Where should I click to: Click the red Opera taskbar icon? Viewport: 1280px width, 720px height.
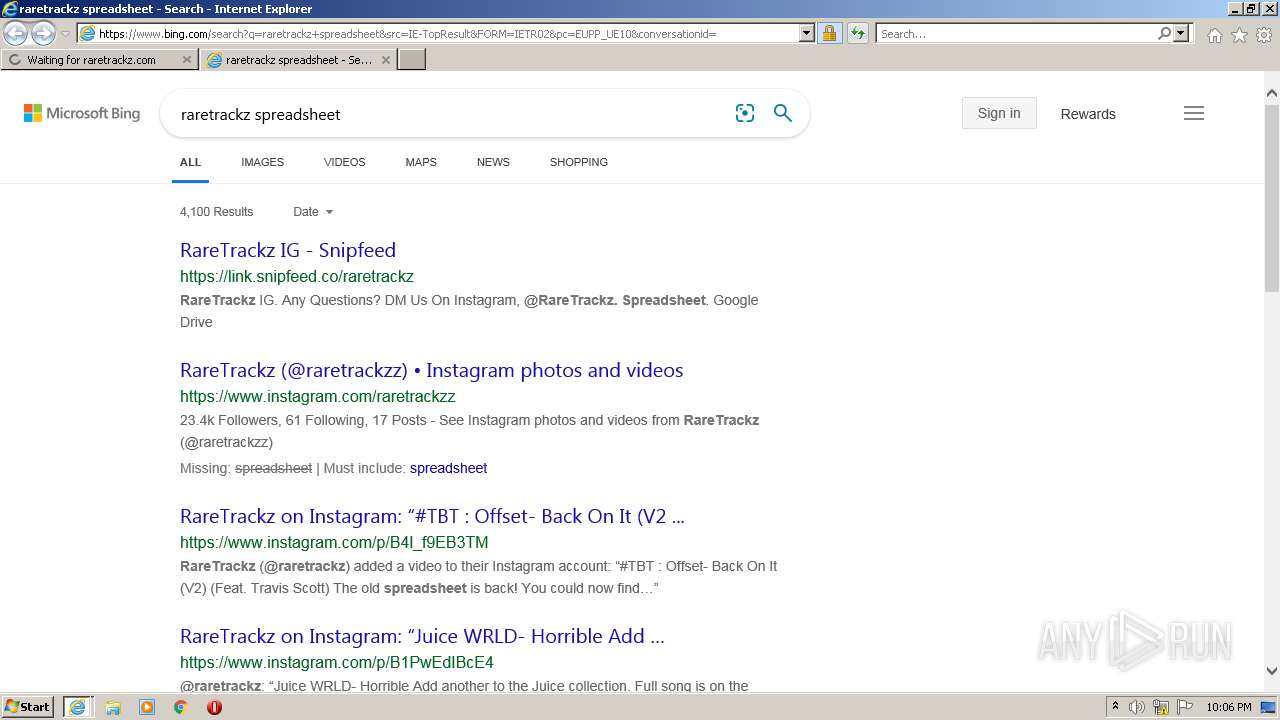coord(214,707)
